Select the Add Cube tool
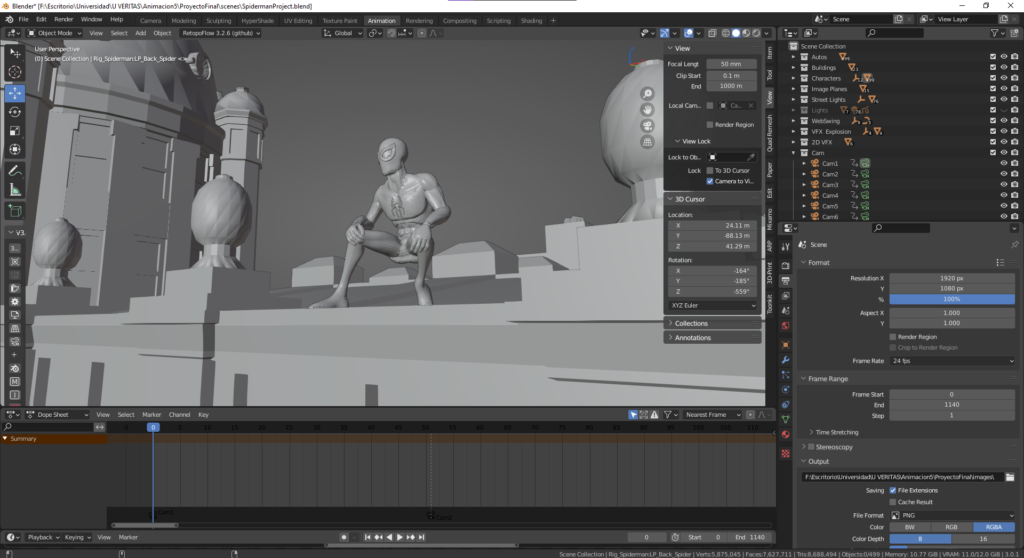This screenshot has height=558, width=1024. click(x=14, y=211)
